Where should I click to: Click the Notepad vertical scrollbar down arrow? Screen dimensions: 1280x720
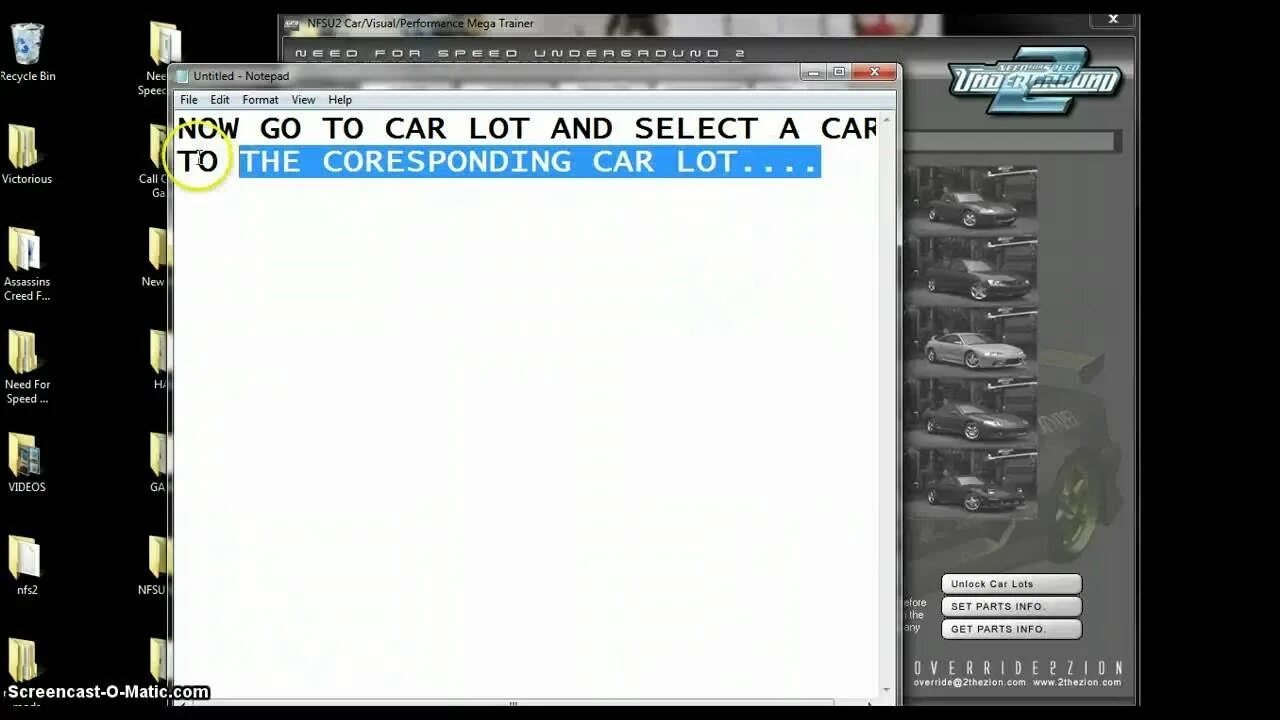886,690
